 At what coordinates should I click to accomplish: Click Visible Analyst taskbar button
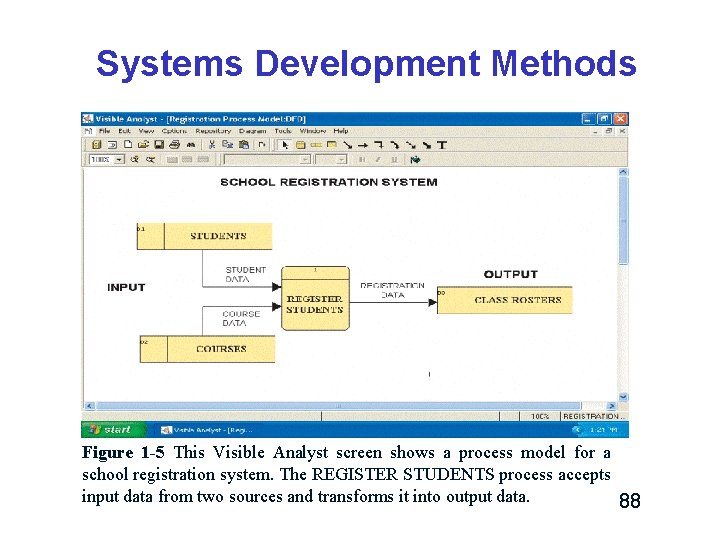(207, 430)
